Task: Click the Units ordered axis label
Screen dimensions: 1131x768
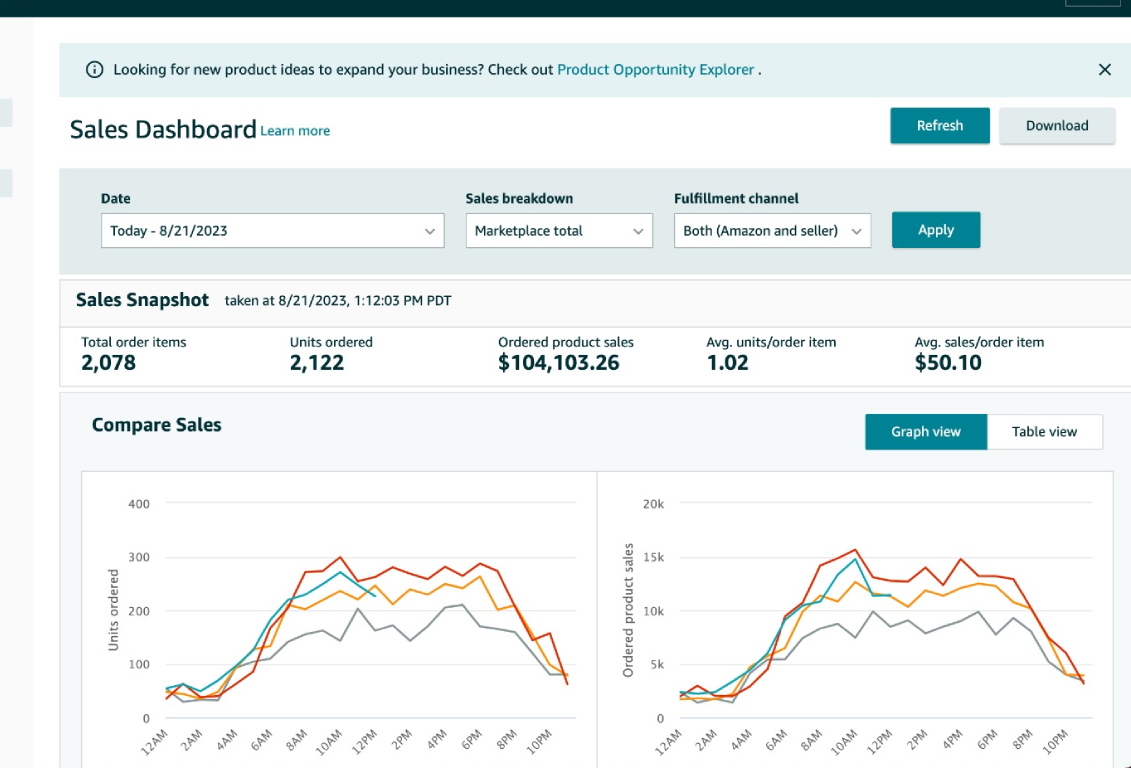Action: tap(113, 610)
